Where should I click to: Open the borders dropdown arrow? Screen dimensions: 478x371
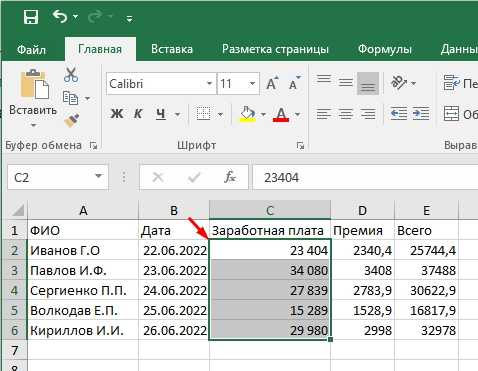point(220,115)
